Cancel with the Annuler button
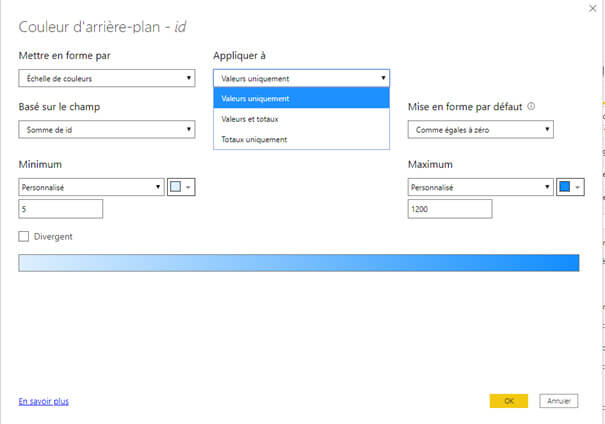Image resolution: width=605 pixels, height=424 pixels. pyautogui.click(x=559, y=401)
